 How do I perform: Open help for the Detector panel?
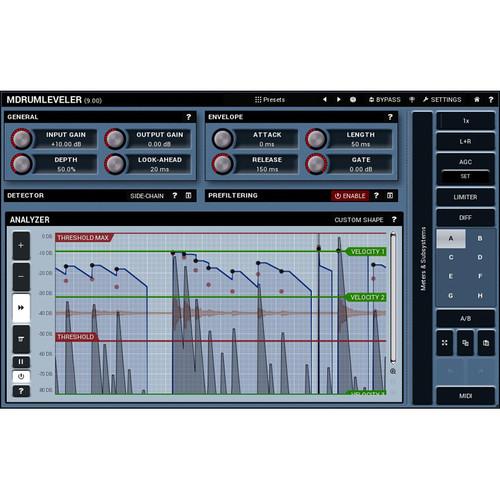(175, 196)
